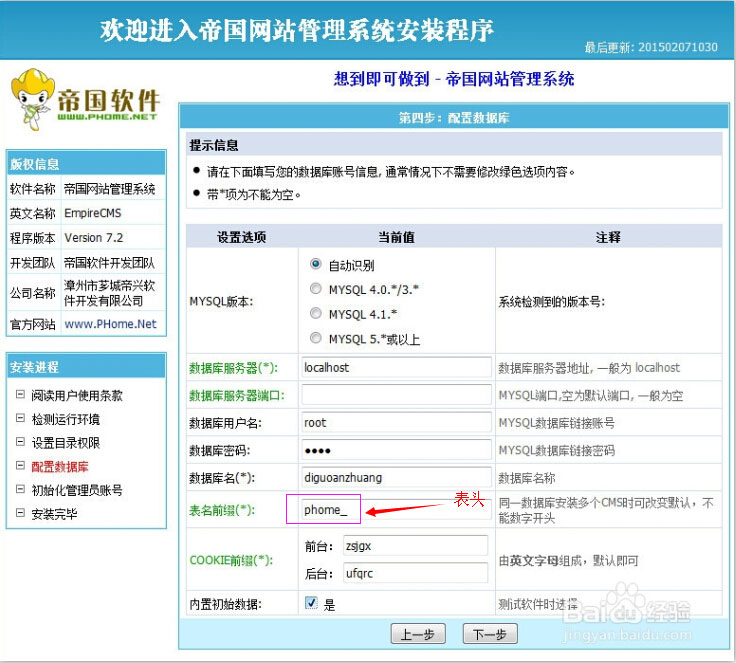The height and width of the screenshot is (663, 736).
Task: Click the 测试软件时选择 note
Action: (538, 604)
